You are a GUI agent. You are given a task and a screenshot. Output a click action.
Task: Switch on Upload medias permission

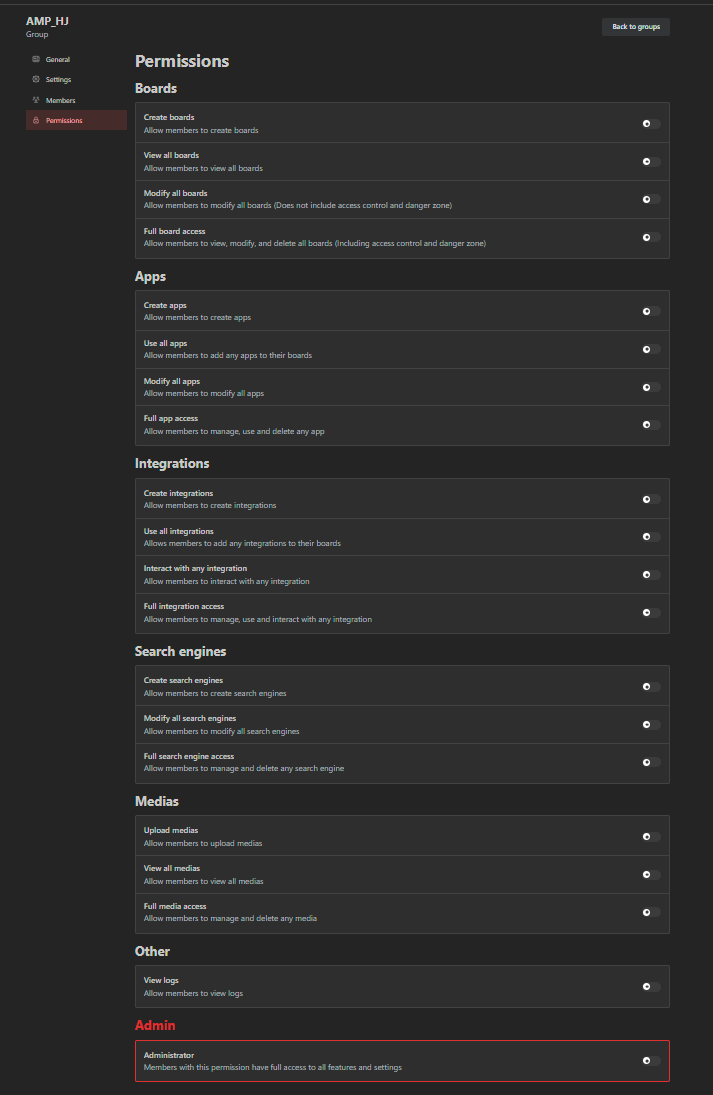click(x=651, y=837)
